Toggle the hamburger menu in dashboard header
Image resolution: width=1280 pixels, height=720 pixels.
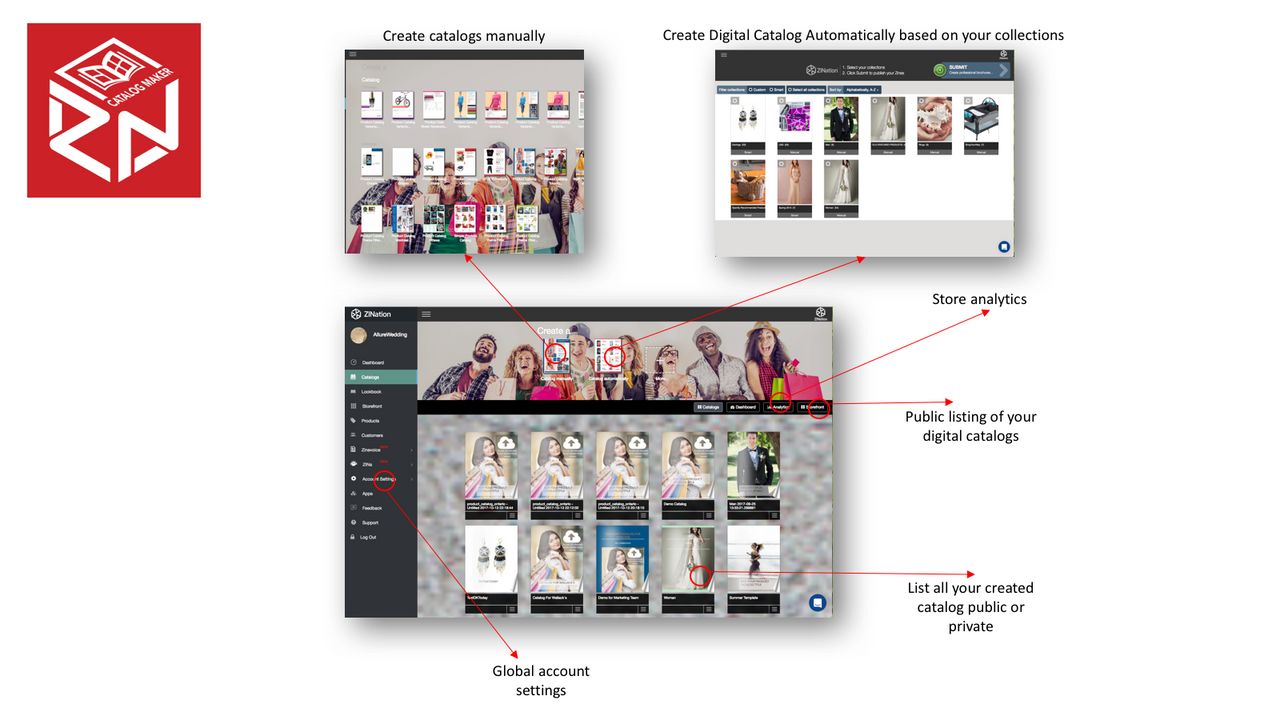point(426,314)
